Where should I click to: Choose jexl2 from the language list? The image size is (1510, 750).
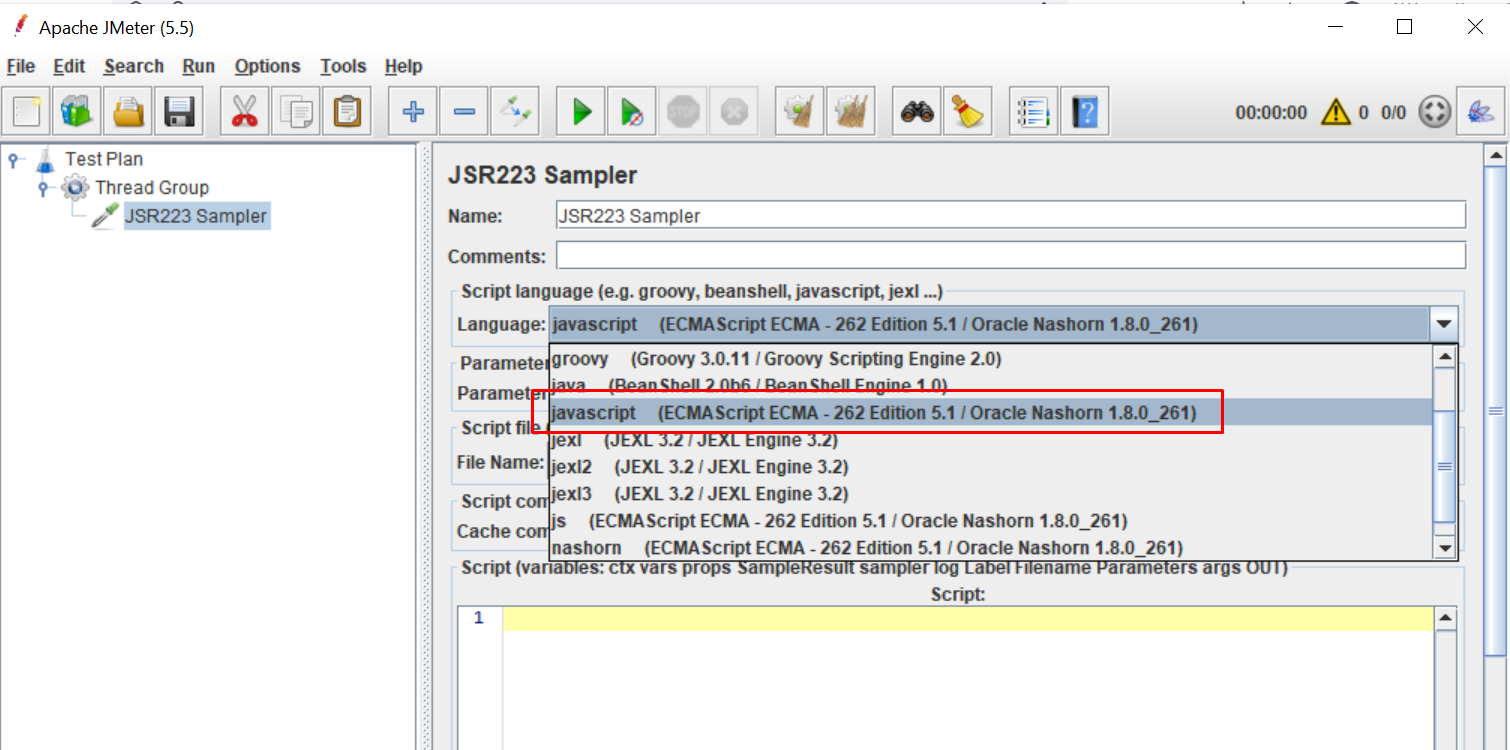coord(991,466)
